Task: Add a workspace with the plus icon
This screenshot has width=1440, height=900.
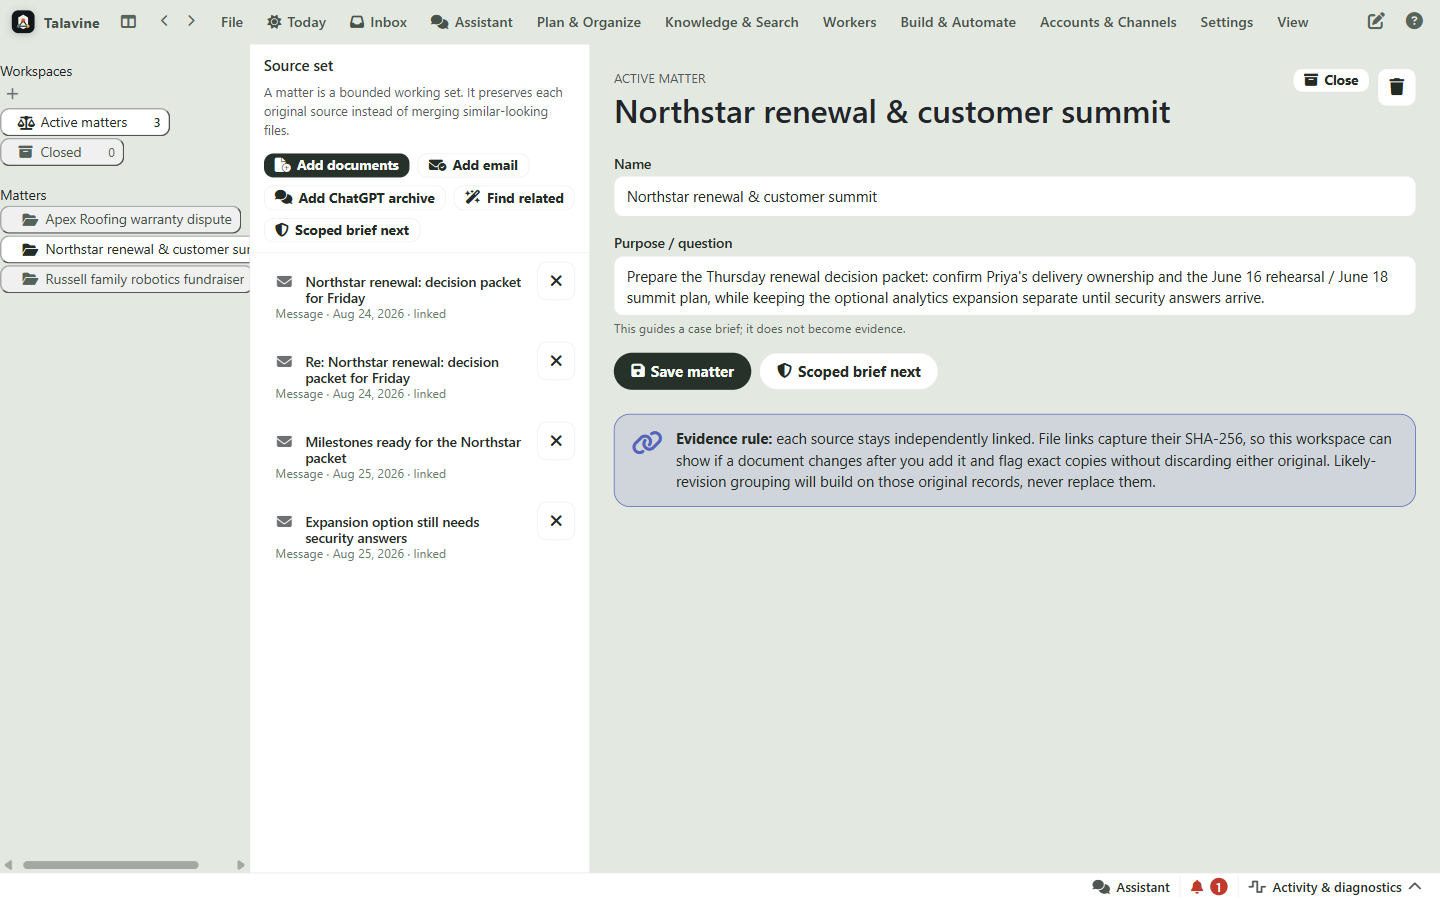Action: point(12,94)
